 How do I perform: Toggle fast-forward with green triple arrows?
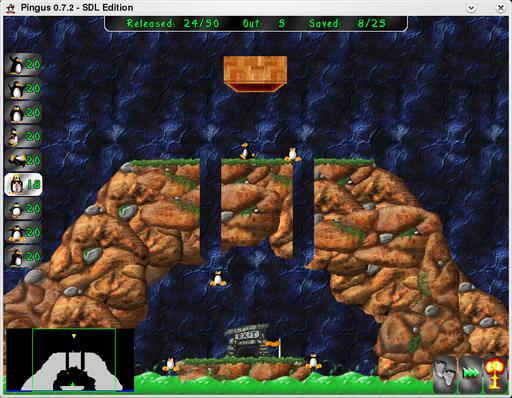coord(470,374)
